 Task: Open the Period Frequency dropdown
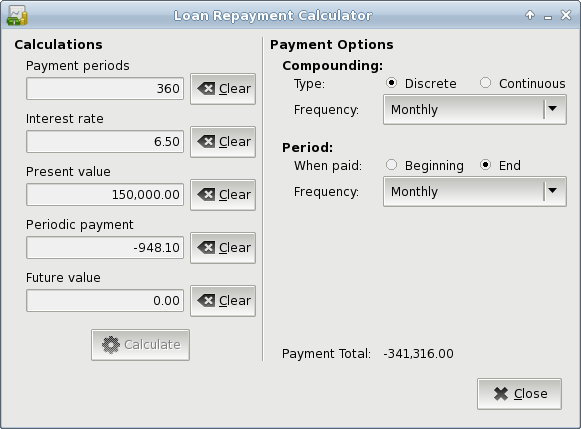point(475,192)
